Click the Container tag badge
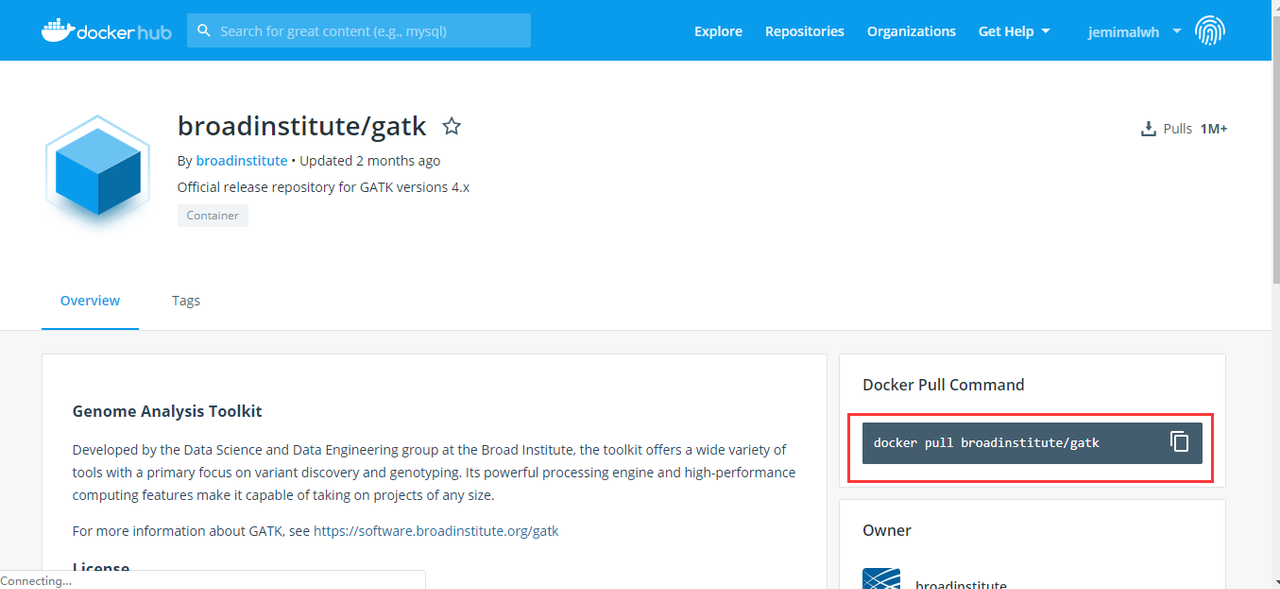Screen dimensions: 1280x589 213,215
